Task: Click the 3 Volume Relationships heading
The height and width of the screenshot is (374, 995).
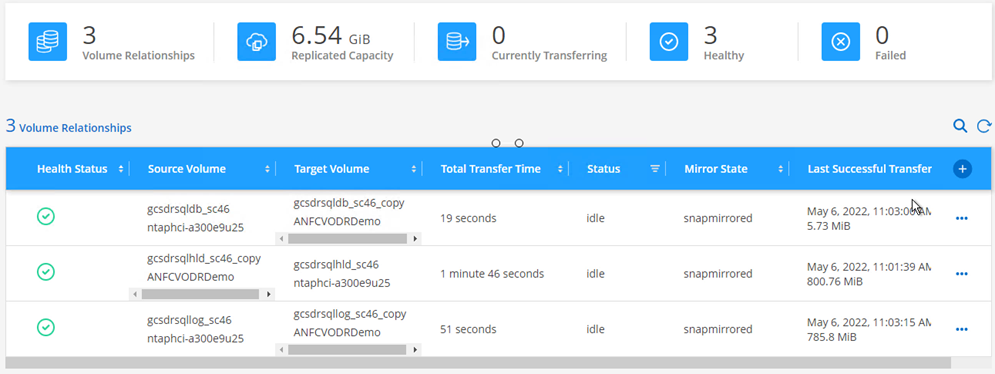Action: pyautogui.click(x=69, y=126)
